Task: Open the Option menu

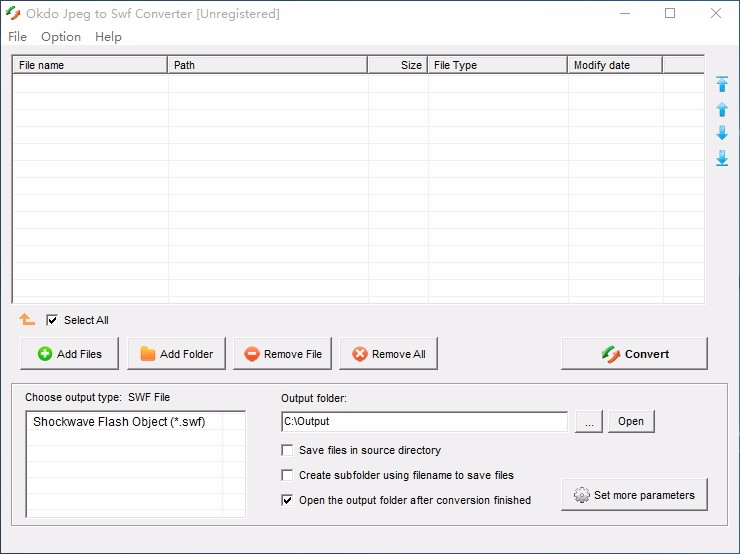Action: pyautogui.click(x=61, y=37)
